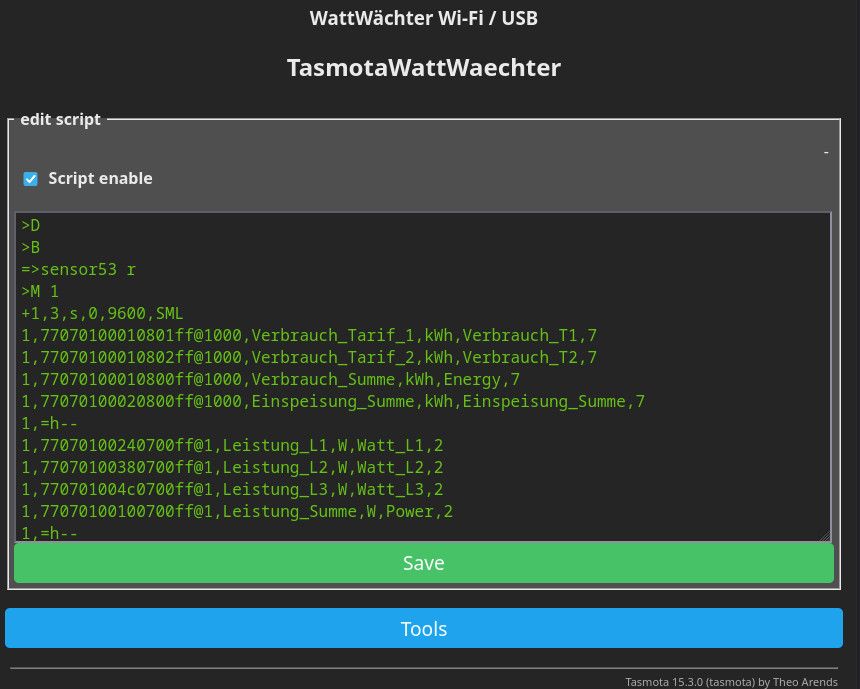The width and height of the screenshot is (860, 689).
Task: Click the Leistung_Summe Power script line
Action: tap(237, 511)
